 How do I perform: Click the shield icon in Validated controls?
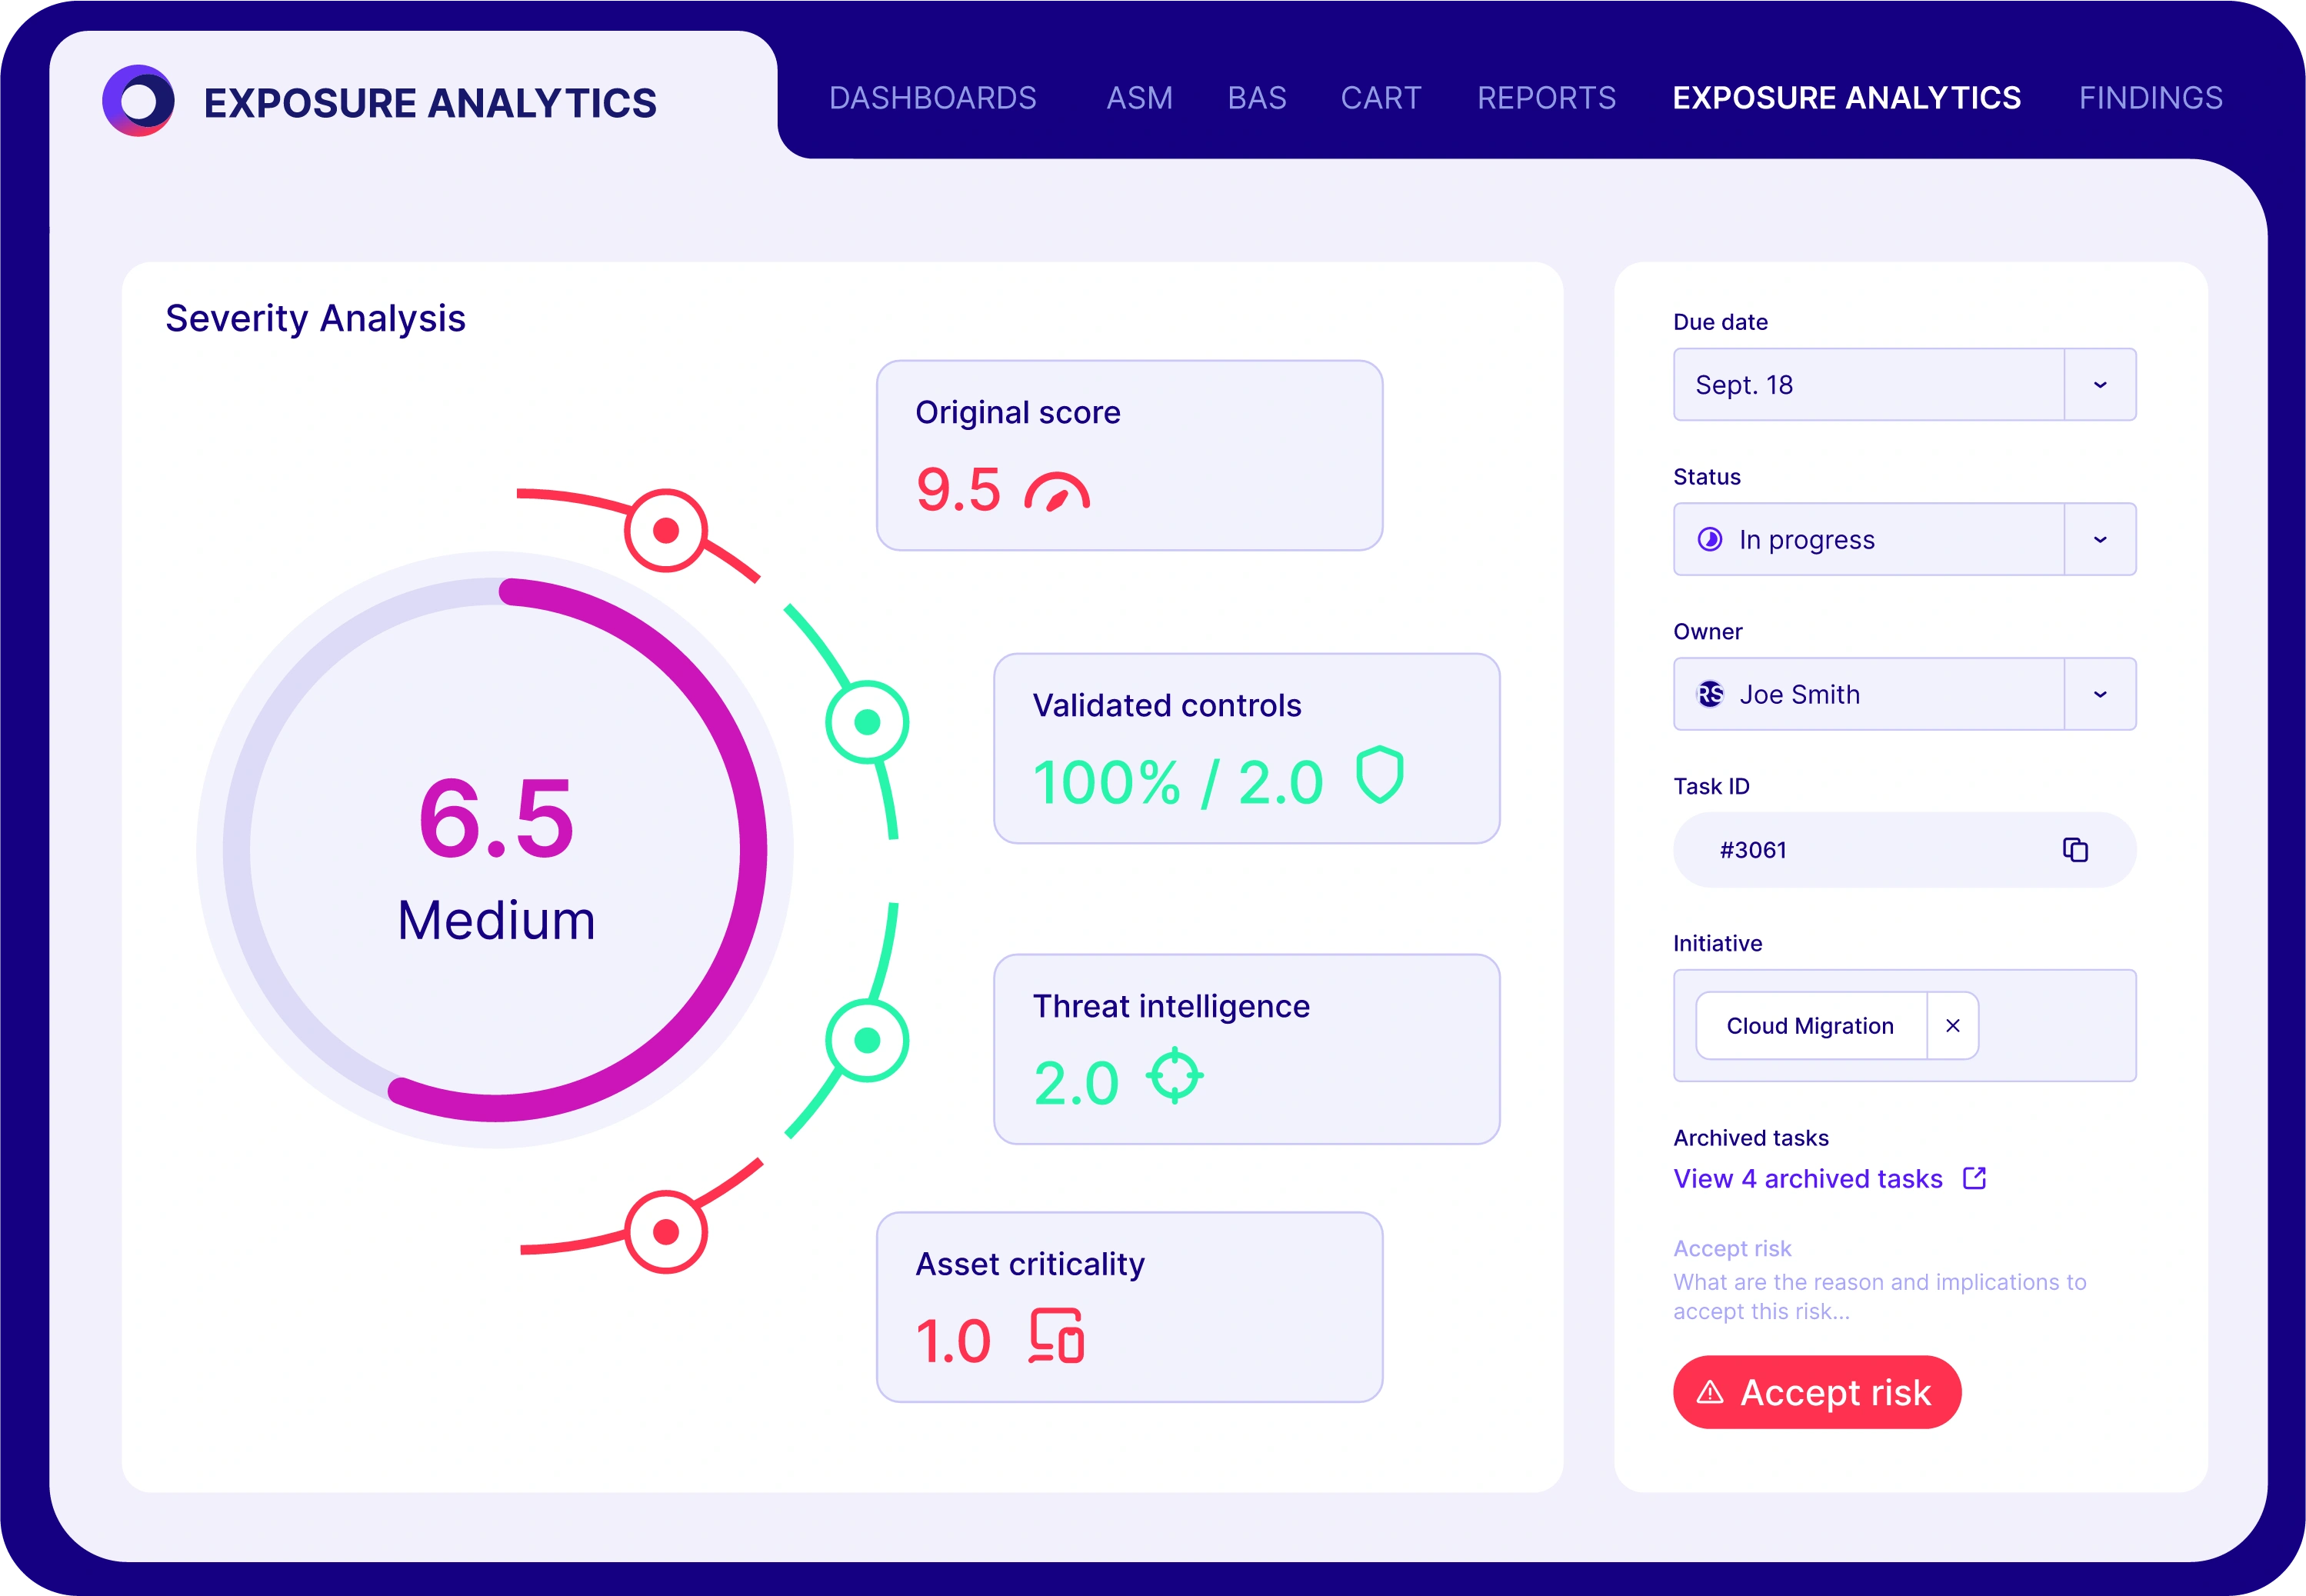click(1380, 775)
